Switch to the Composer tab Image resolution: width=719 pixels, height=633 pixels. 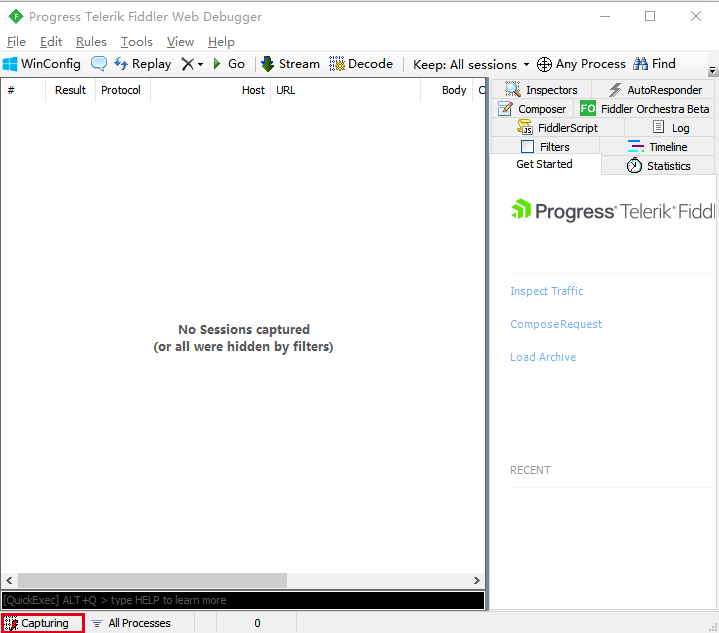tap(532, 109)
